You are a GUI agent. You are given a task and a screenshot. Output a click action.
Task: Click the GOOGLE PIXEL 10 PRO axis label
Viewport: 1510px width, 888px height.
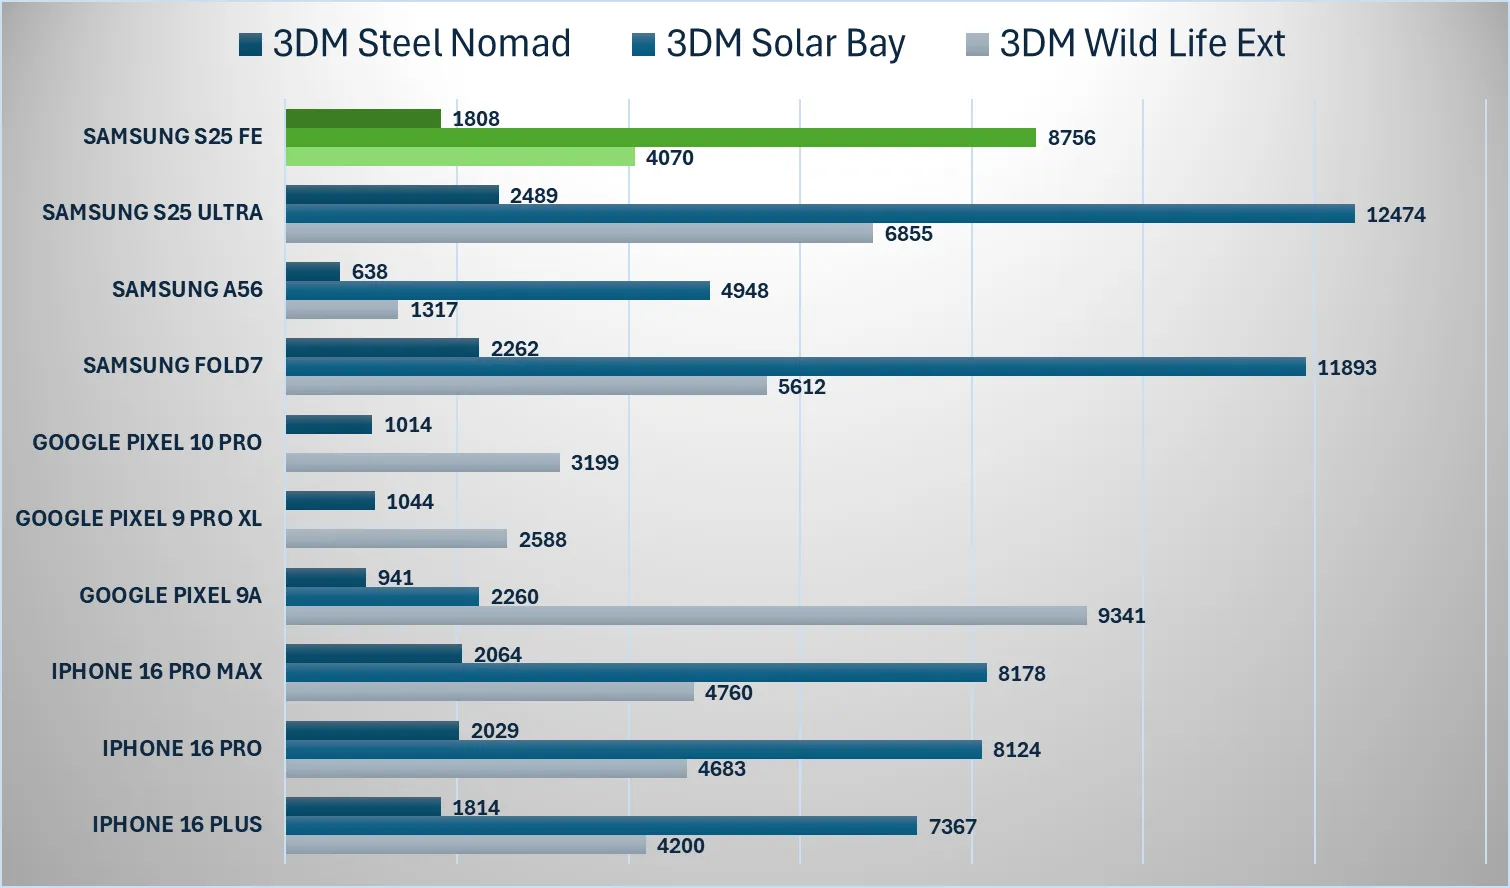tap(147, 442)
